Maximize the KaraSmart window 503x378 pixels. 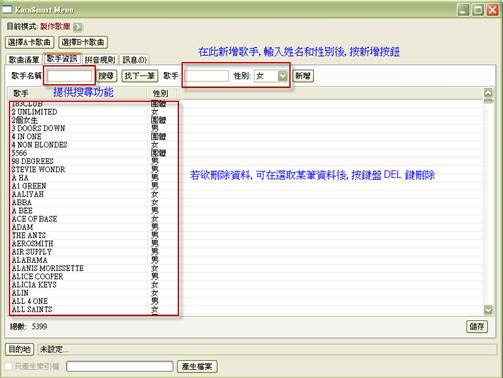[x=478, y=10]
